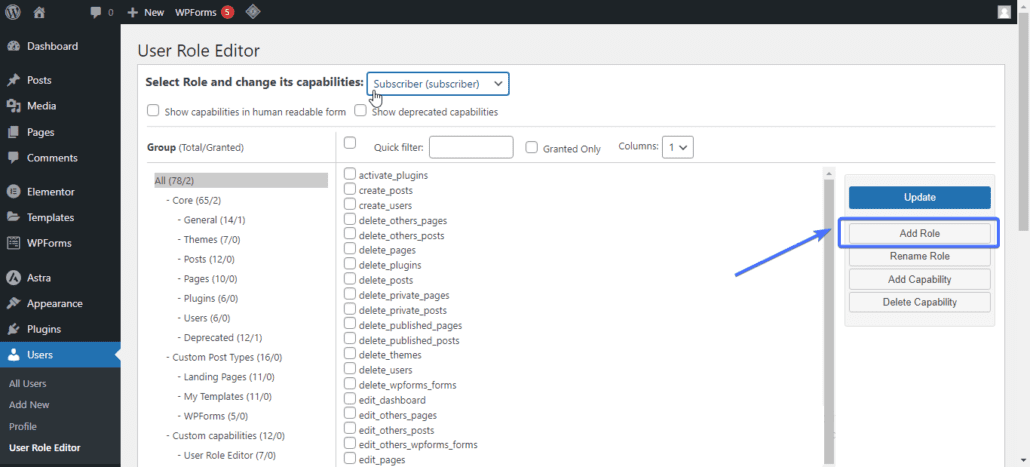The height and width of the screenshot is (467, 1030).
Task: Check activate_plugins capability
Action: point(350,174)
